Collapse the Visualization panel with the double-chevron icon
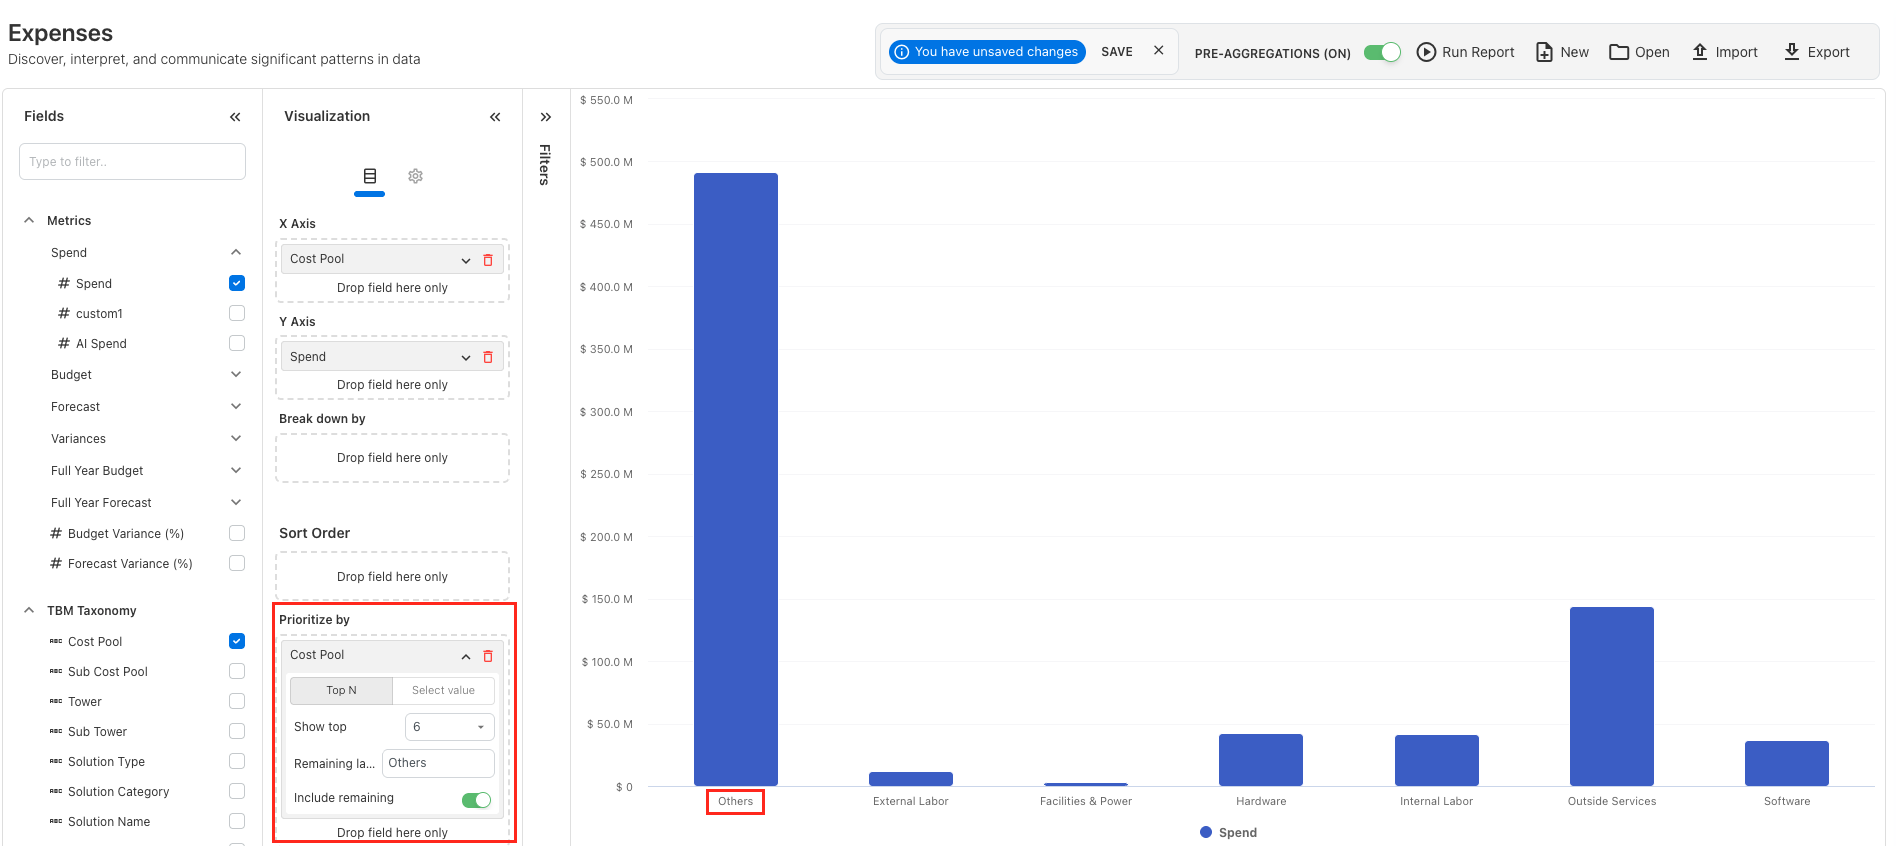Viewport: 1896px width, 846px height. pyautogui.click(x=495, y=117)
